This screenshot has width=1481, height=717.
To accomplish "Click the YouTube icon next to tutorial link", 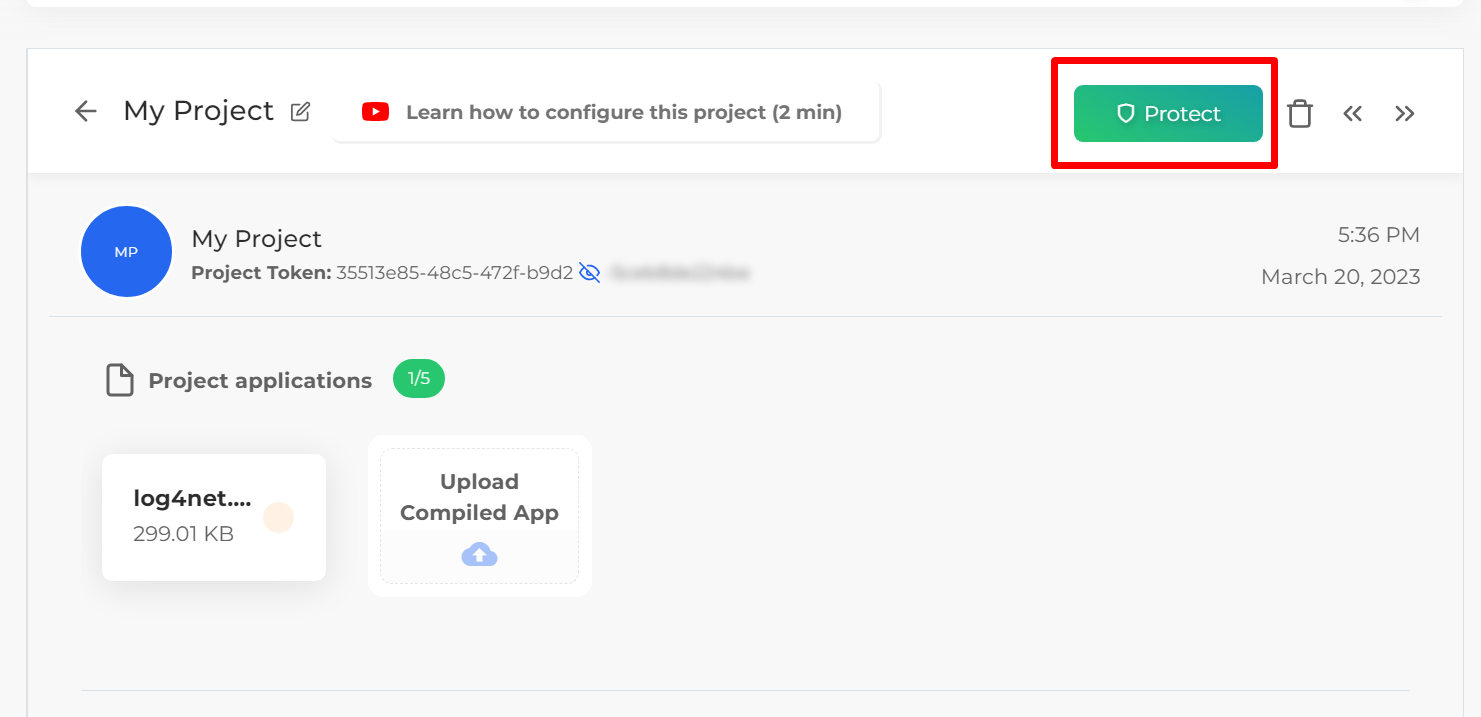I will pyautogui.click(x=375, y=111).
